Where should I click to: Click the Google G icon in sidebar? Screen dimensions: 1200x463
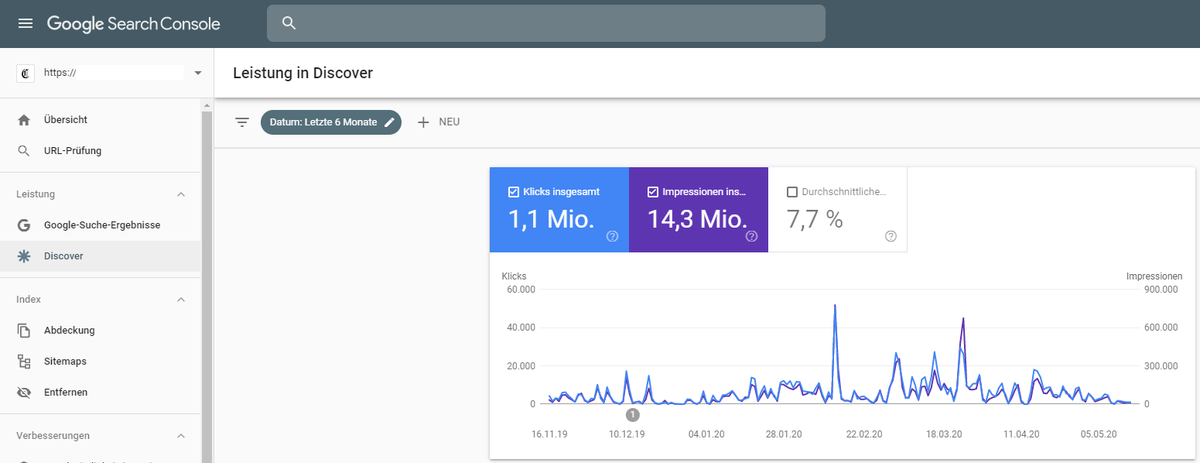coord(25,225)
